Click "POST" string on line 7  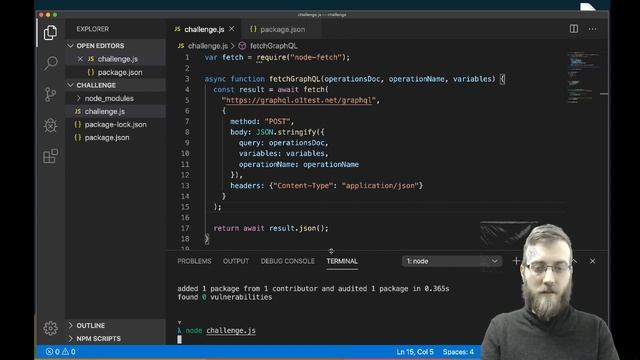277,121
